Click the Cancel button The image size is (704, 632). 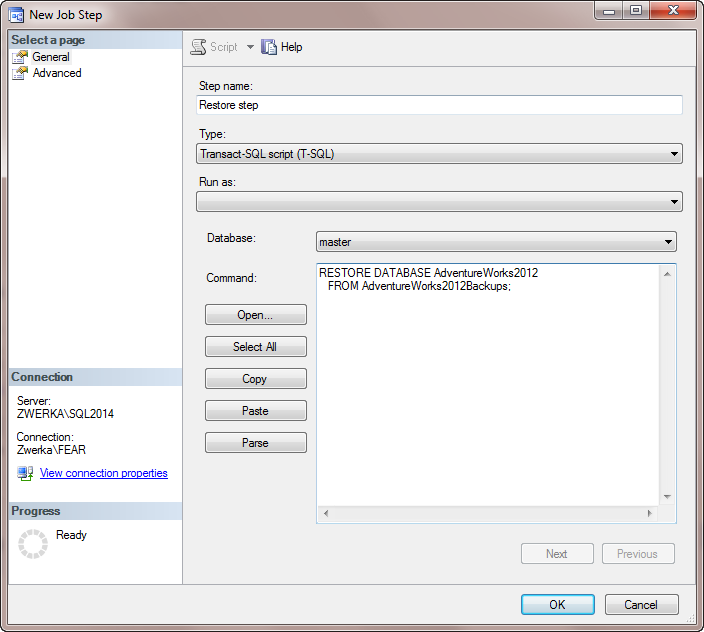tap(642, 605)
